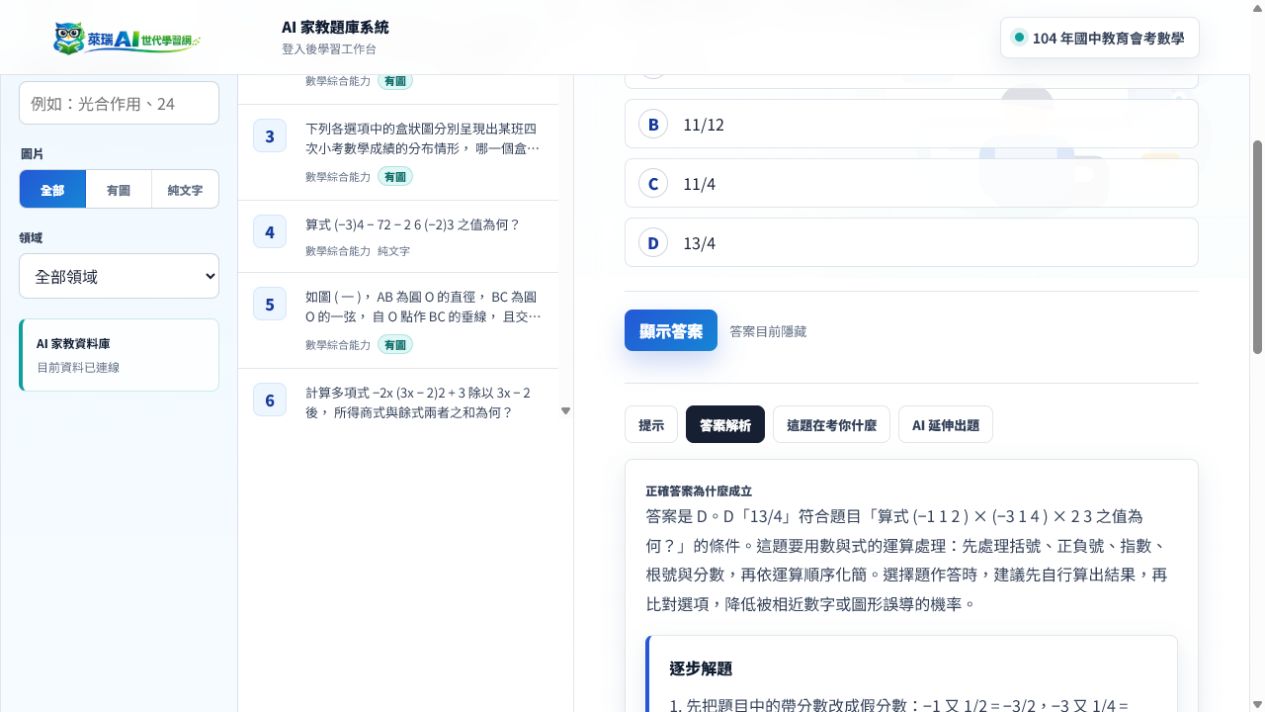Click the 答案目前隱藏 status text
The width and height of the screenshot is (1265, 712).
click(768, 331)
